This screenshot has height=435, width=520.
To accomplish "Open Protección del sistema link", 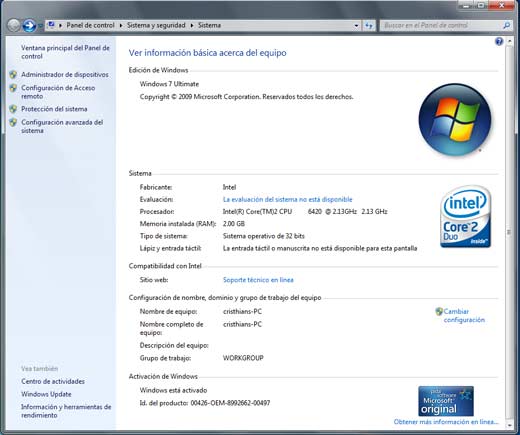I will pyautogui.click(x=54, y=109).
